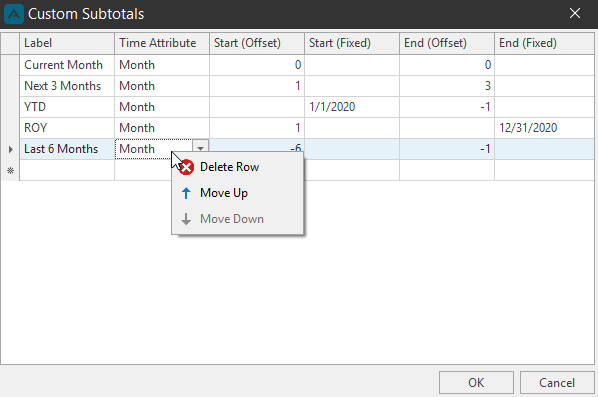
Task: Click the row header of the YTD row
Action: click(10, 107)
